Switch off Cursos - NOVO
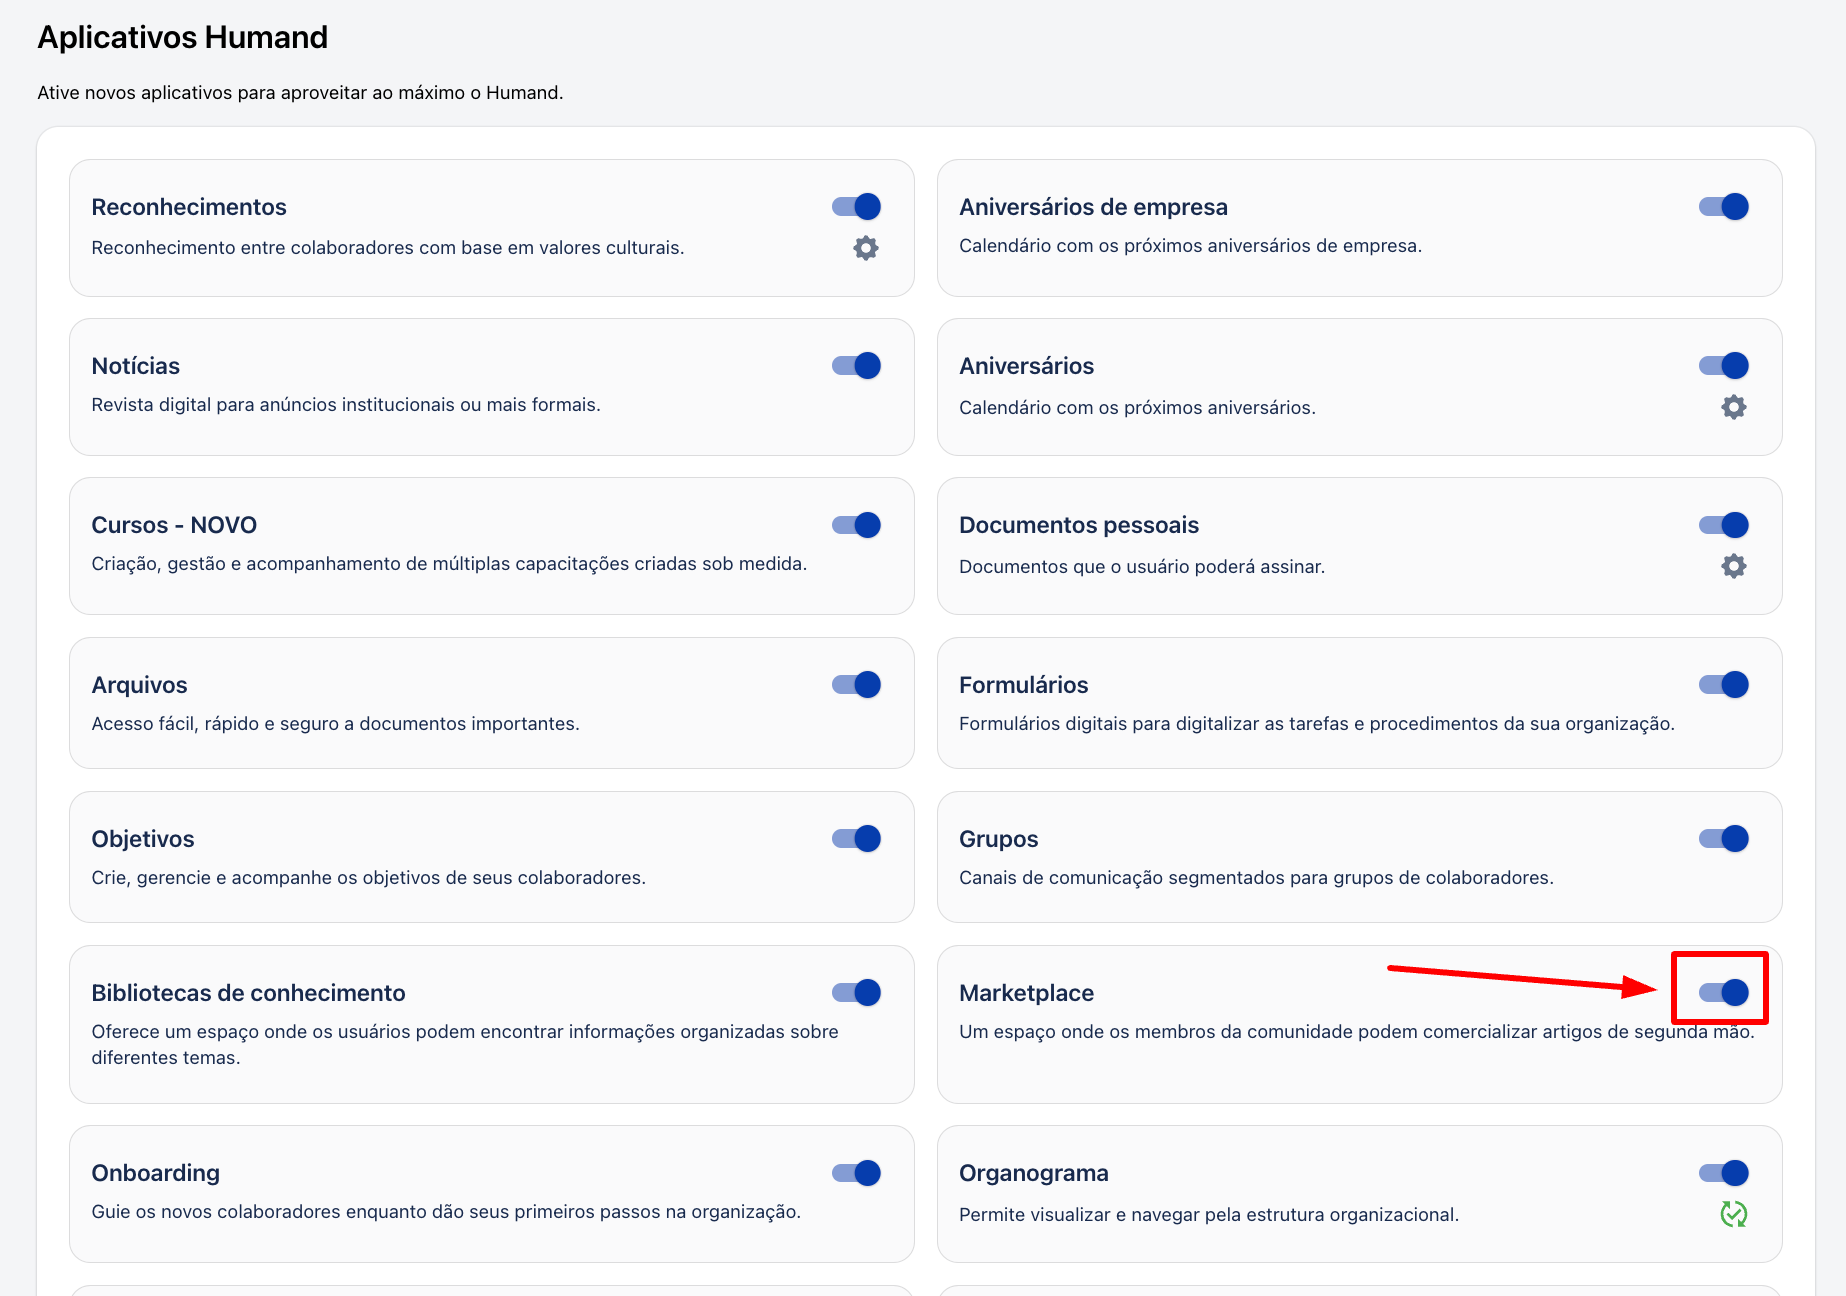This screenshot has width=1846, height=1296. pyautogui.click(x=856, y=524)
